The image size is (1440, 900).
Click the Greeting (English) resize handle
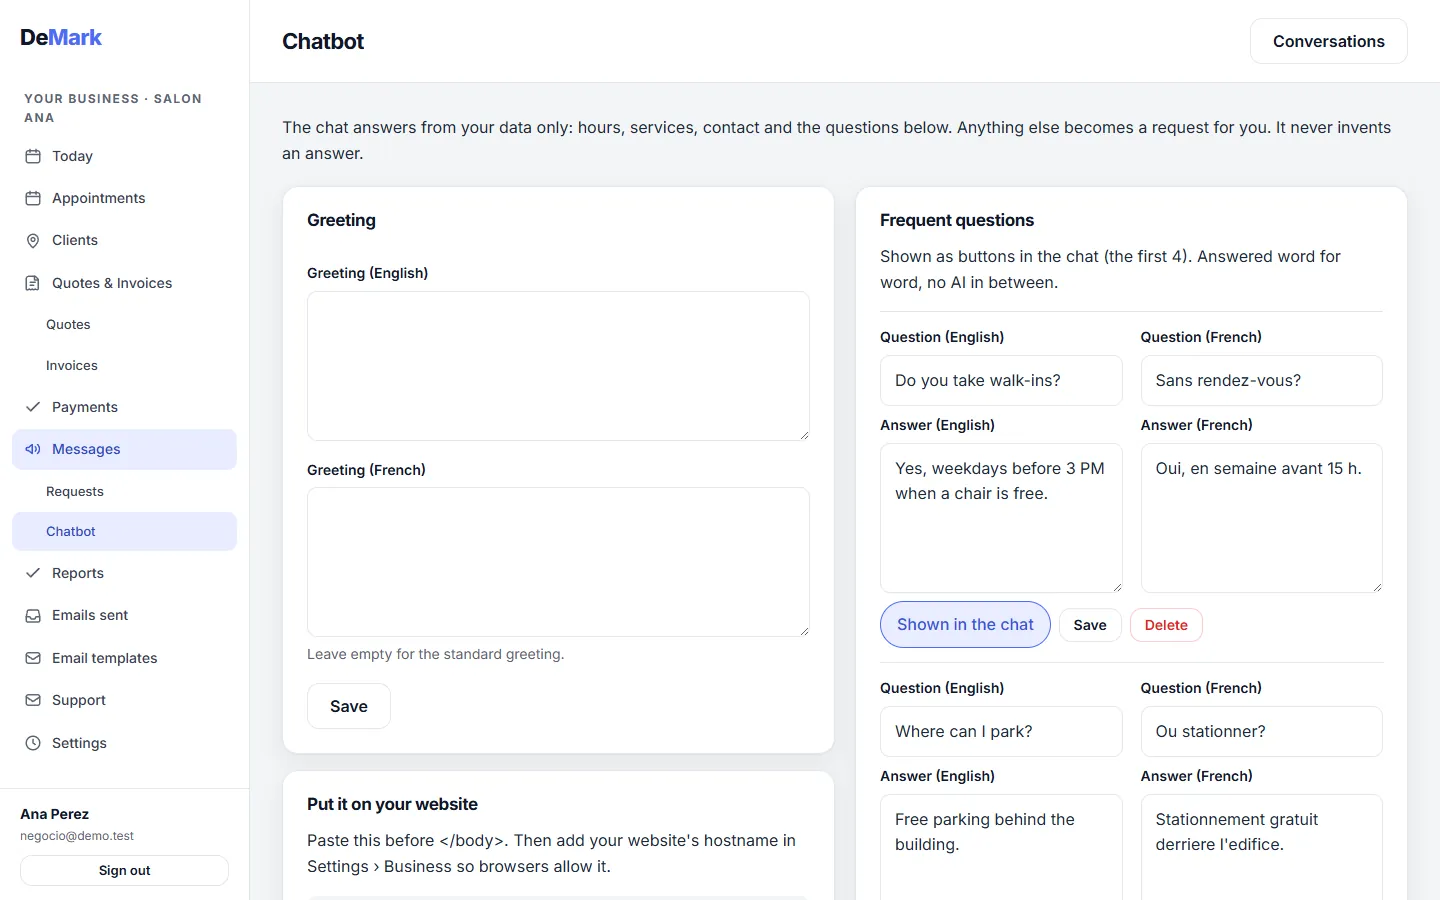tap(803, 434)
